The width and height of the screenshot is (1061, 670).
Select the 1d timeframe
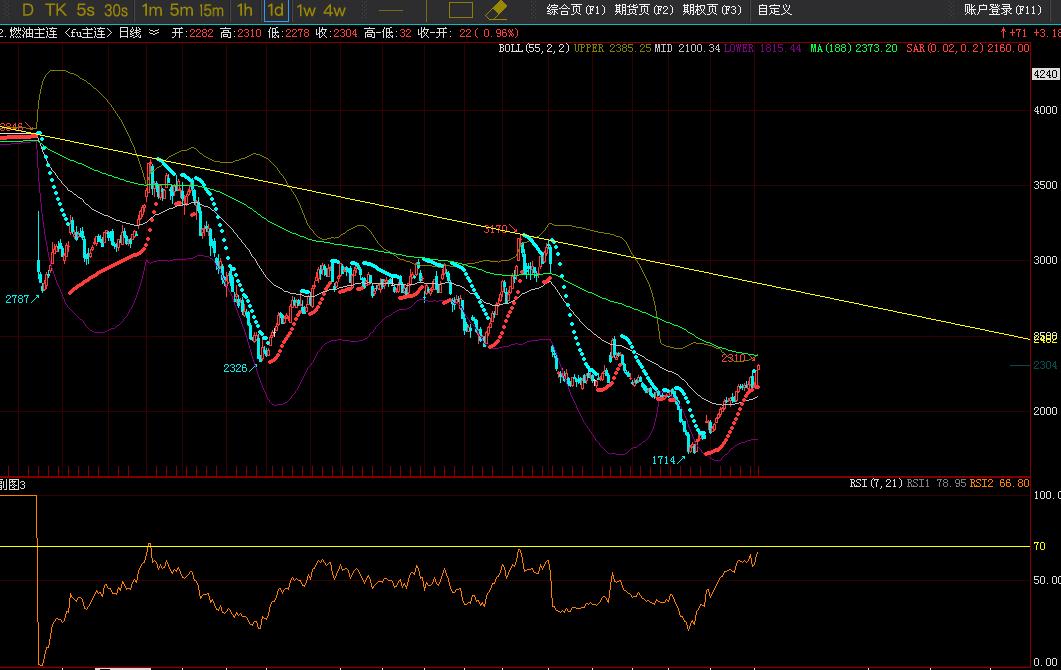coord(275,10)
